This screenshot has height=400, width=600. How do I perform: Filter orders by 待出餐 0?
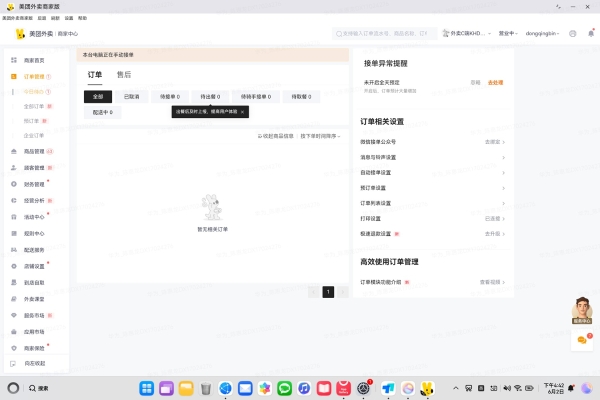[210, 96]
